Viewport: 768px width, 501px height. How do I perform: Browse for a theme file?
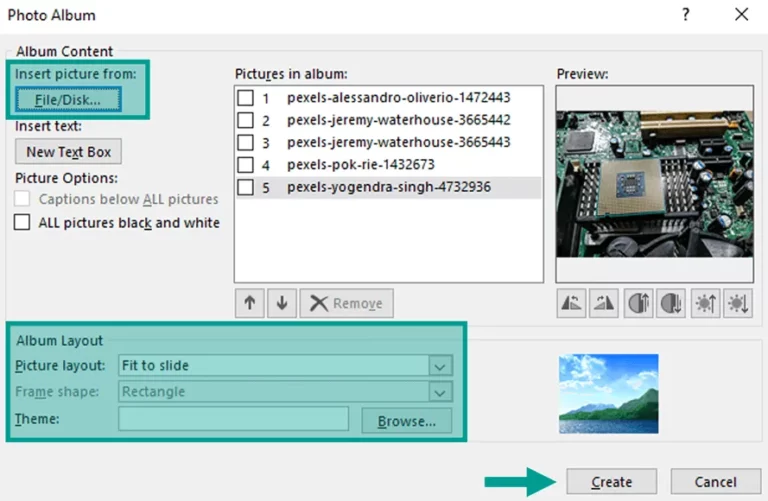pos(407,421)
